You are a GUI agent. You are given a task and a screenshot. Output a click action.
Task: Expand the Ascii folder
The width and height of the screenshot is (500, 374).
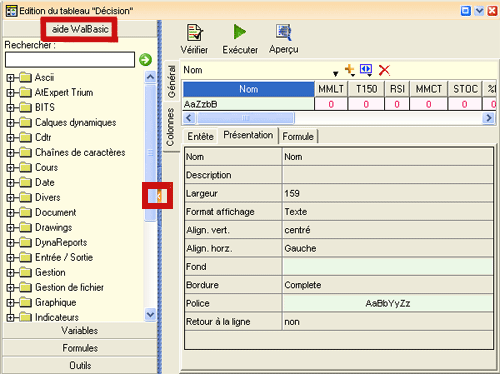(x=10, y=78)
